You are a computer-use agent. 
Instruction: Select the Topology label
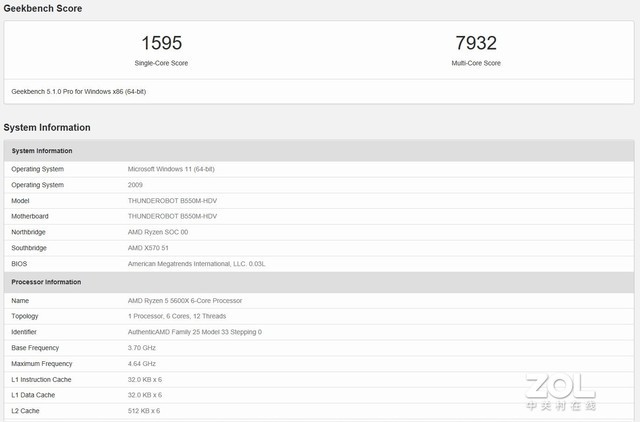click(25, 316)
